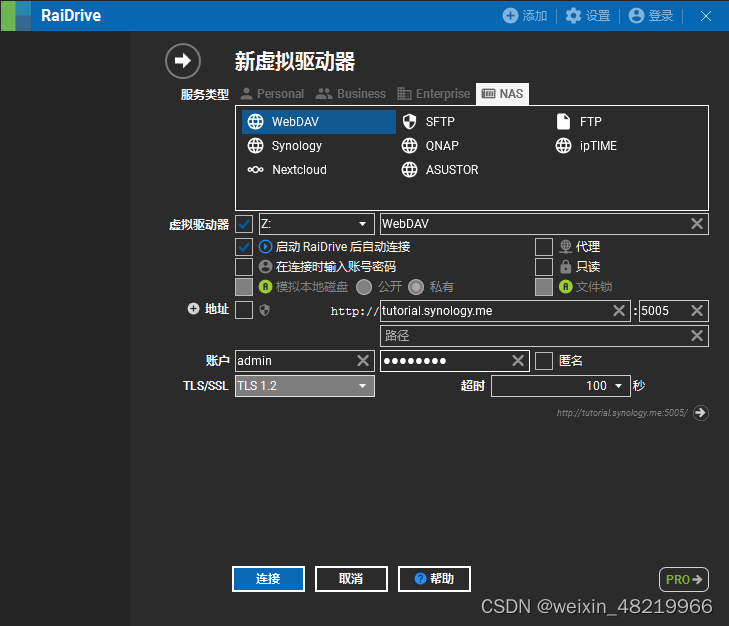729x626 pixels.
Task: Click the 登录 user icon
Action: point(636,15)
